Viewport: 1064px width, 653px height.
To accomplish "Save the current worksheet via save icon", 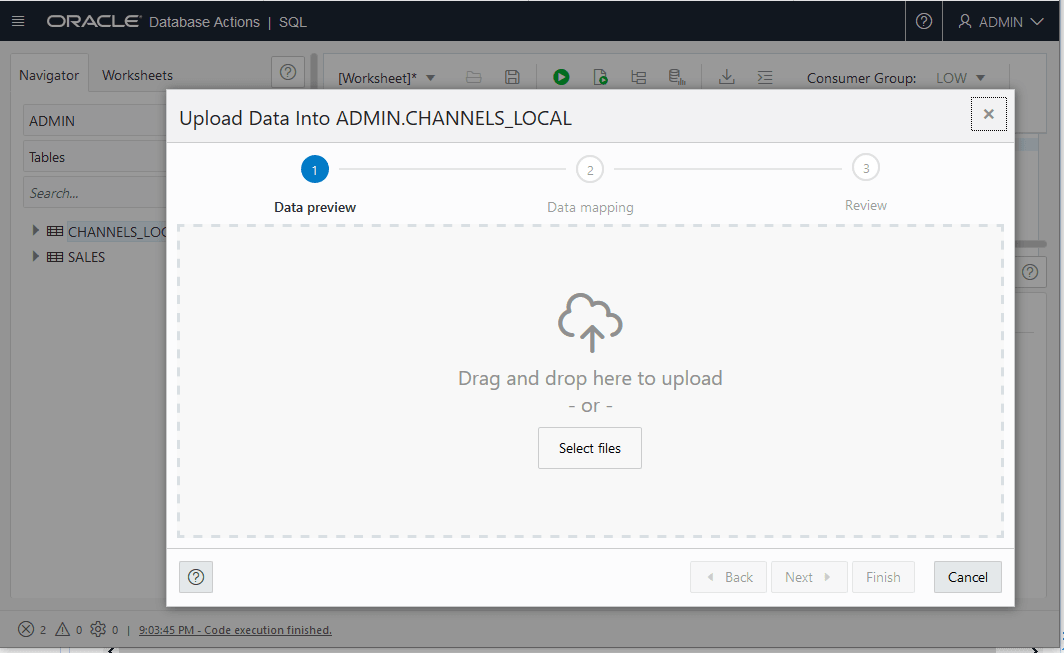I will pyautogui.click(x=512, y=77).
